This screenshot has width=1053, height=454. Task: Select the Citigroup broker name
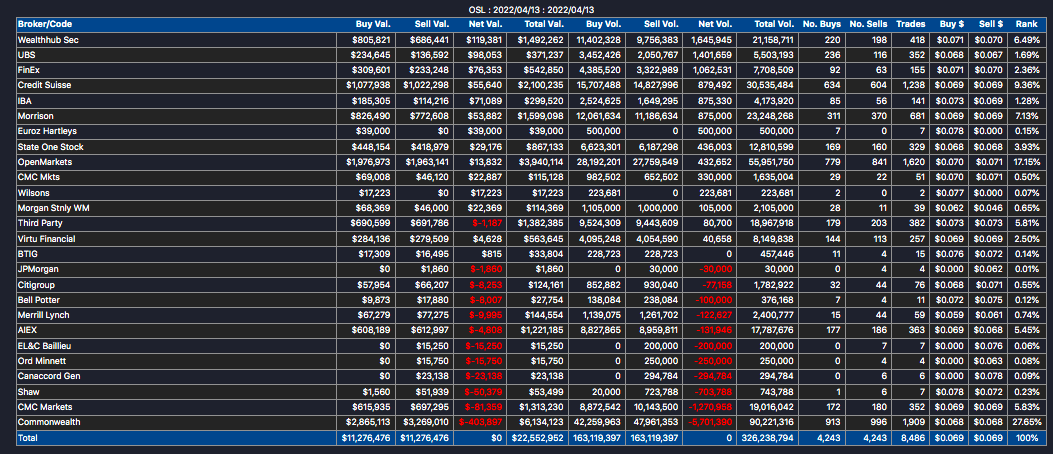[37, 285]
